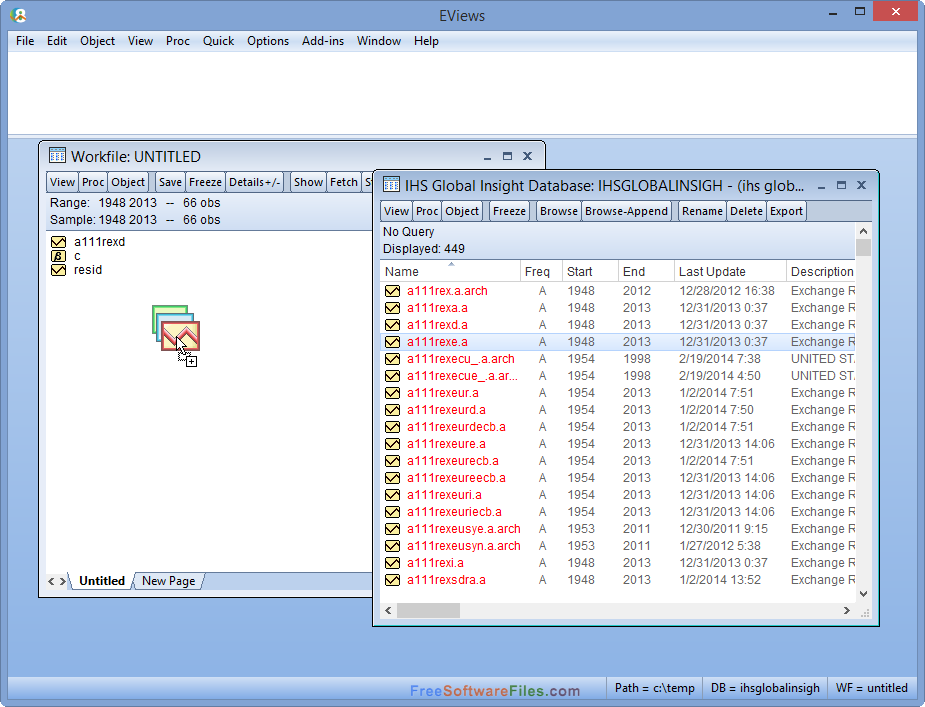Click series icon for a111rexe.a

392,342
